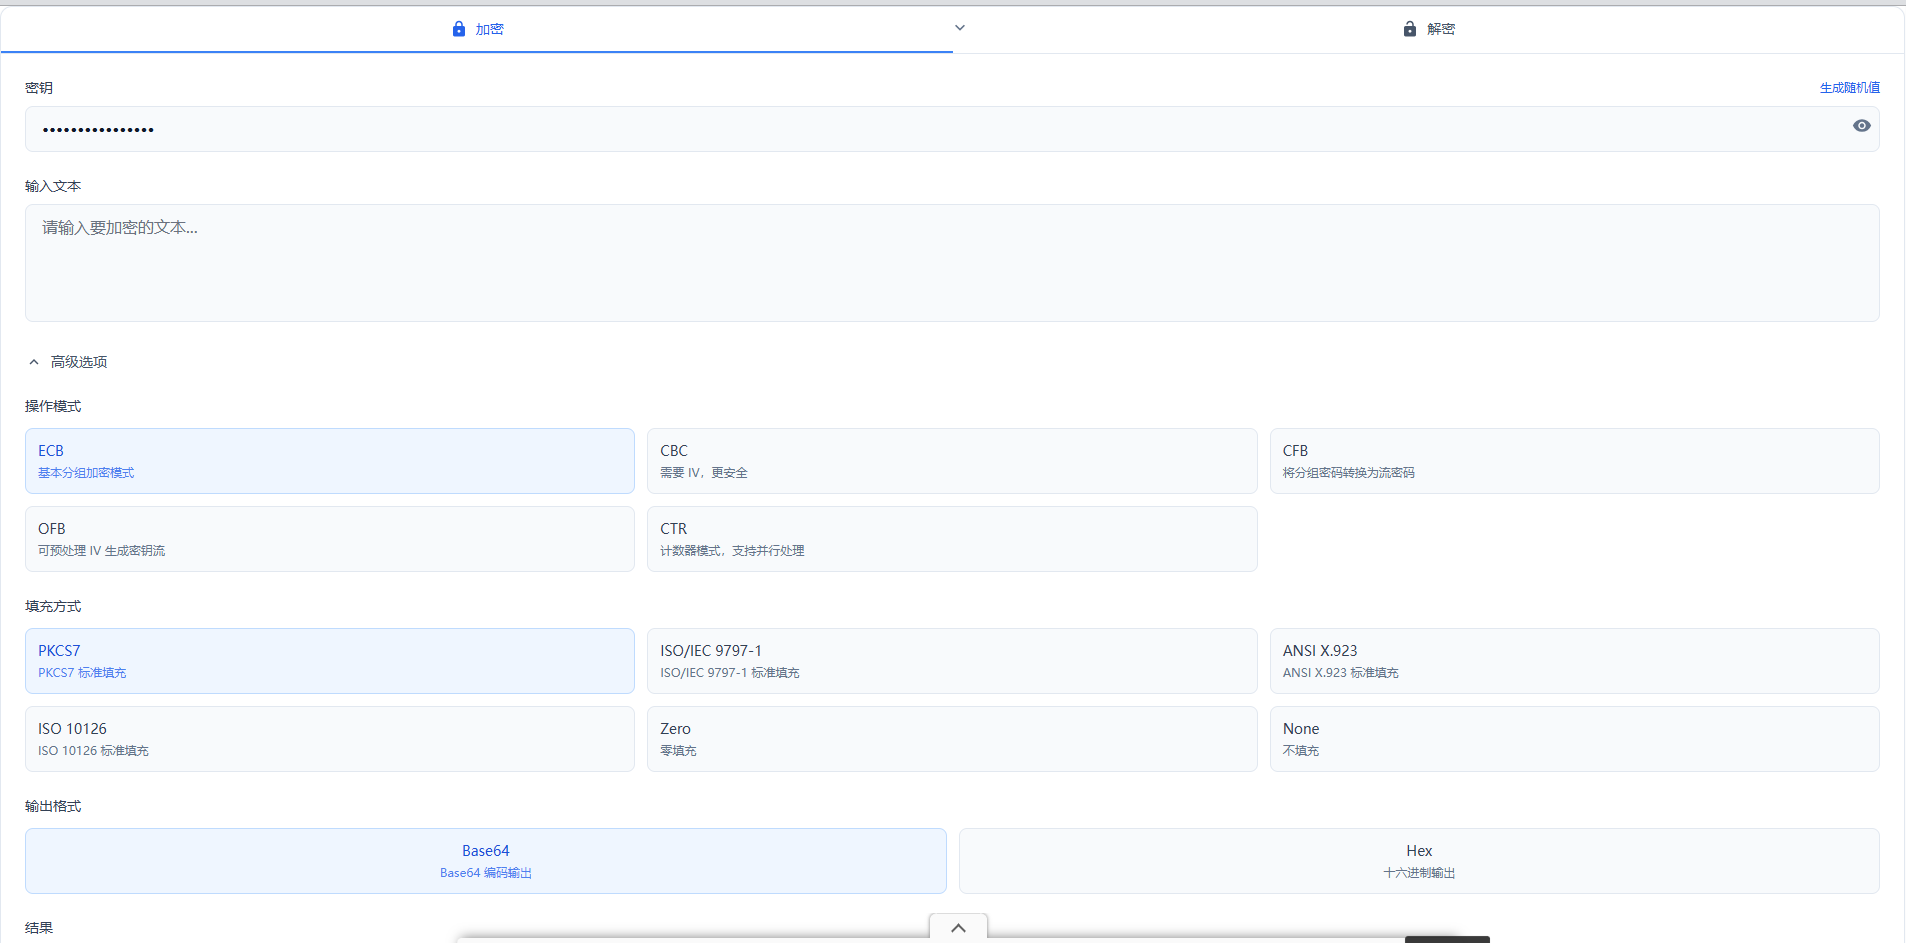The image size is (1906, 943).
Task: Select ANSI X.923 padding
Action: point(1573,661)
